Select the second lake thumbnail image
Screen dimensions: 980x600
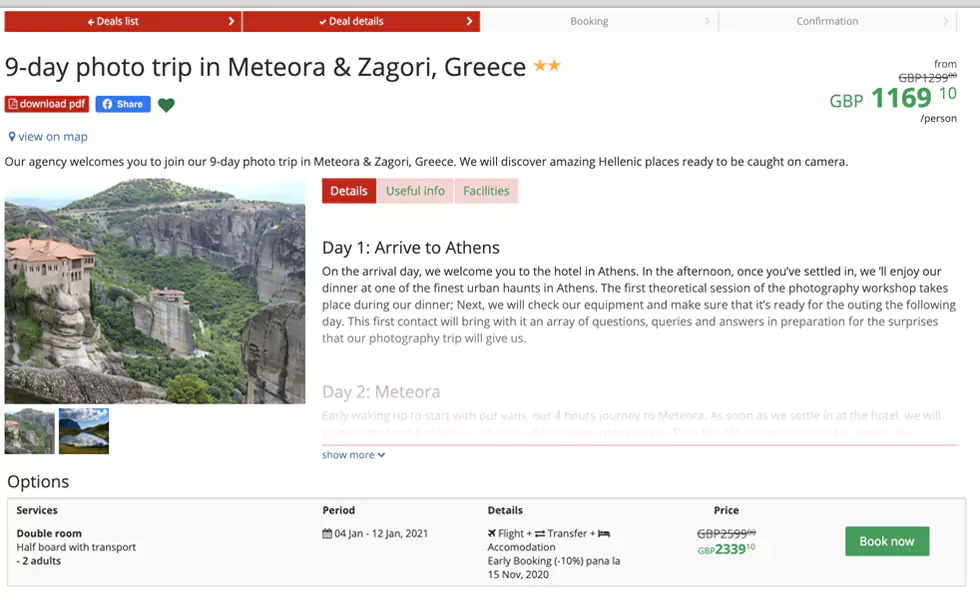coord(84,431)
